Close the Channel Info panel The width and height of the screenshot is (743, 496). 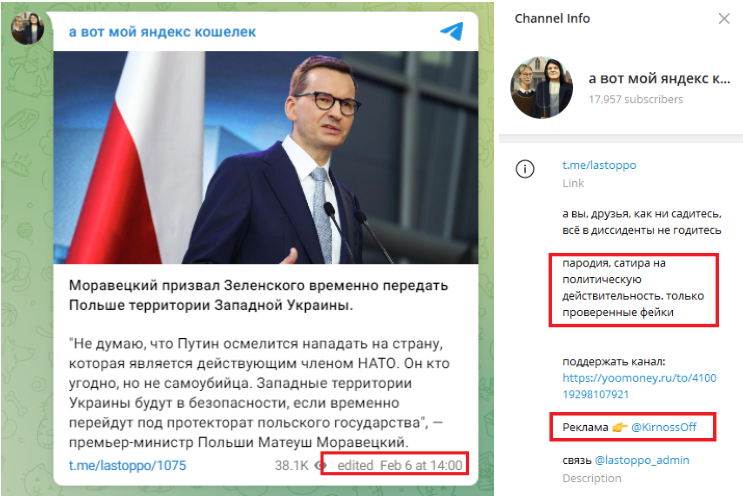tap(724, 18)
